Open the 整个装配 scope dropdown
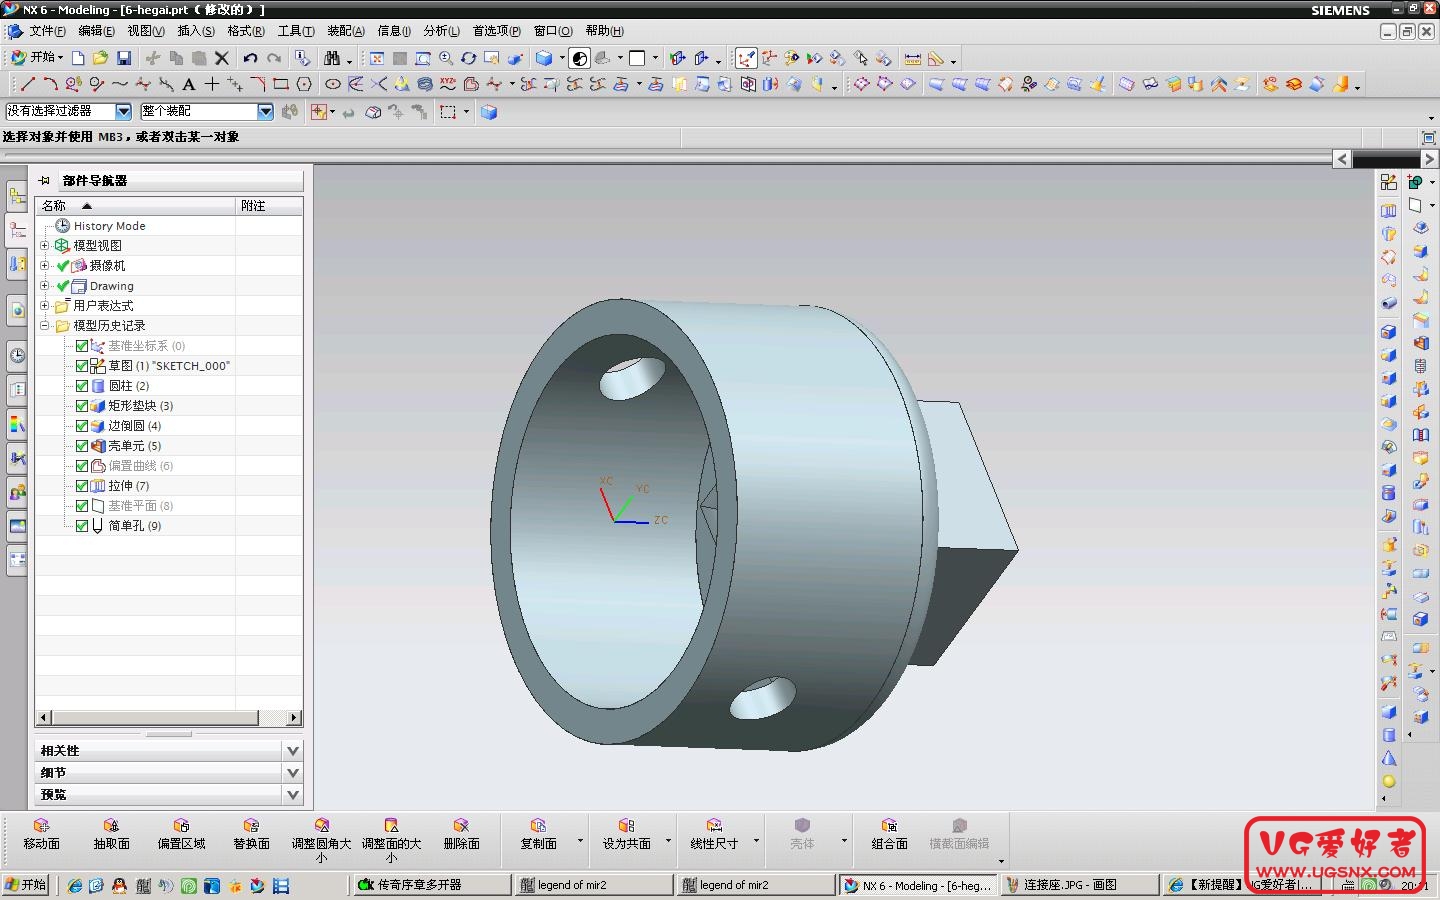The image size is (1440, 900). click(265, 111)
